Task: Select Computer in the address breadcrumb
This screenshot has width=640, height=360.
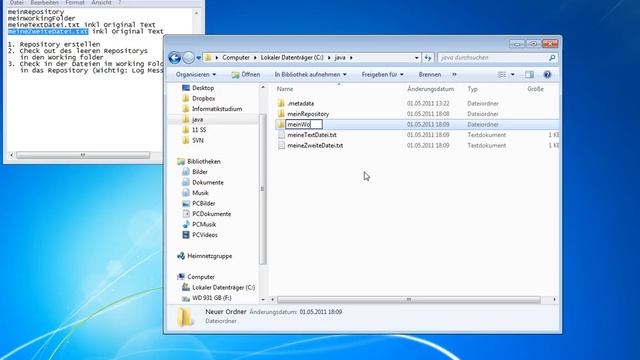Action: pos(236,58)
